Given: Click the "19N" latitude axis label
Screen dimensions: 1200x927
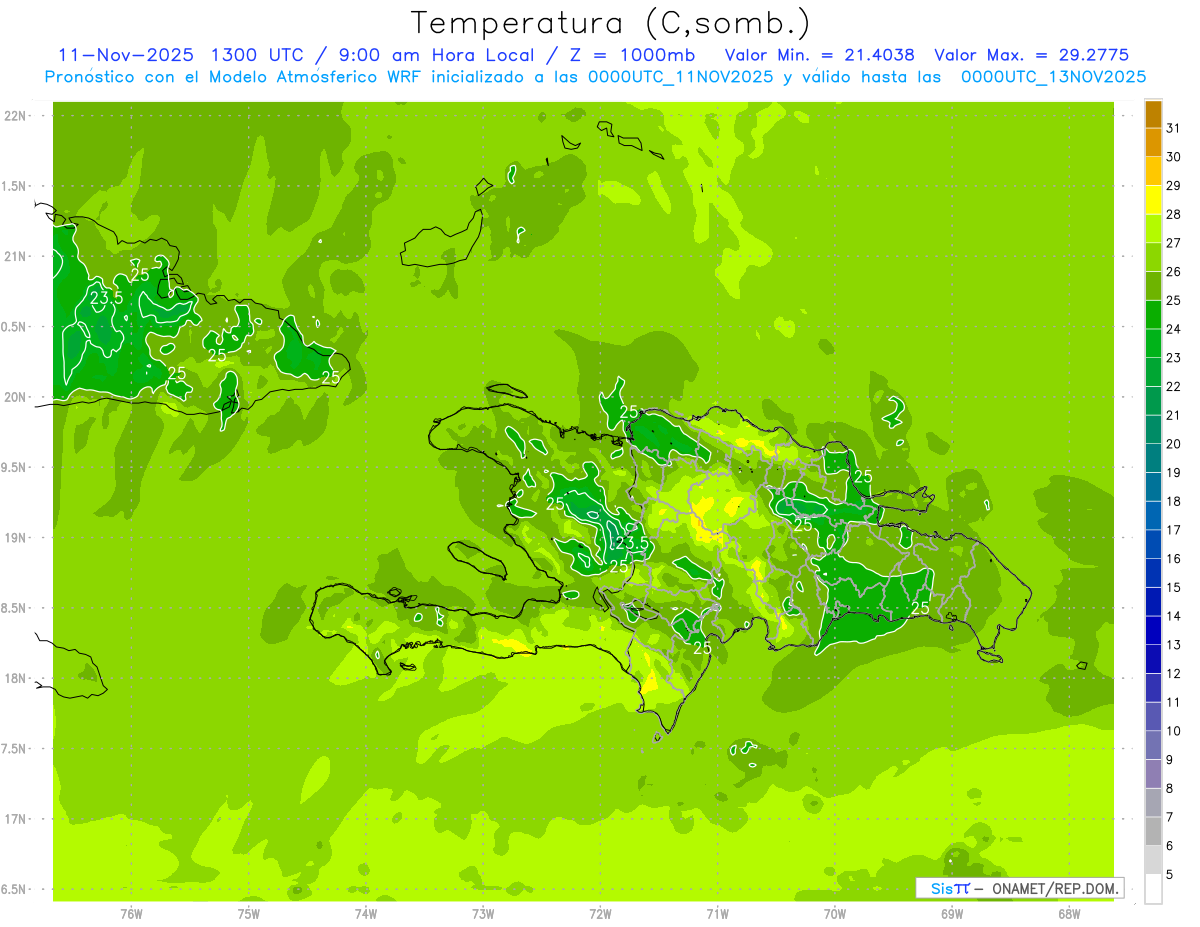Looking at the screenshot, I should coord(16,537).
